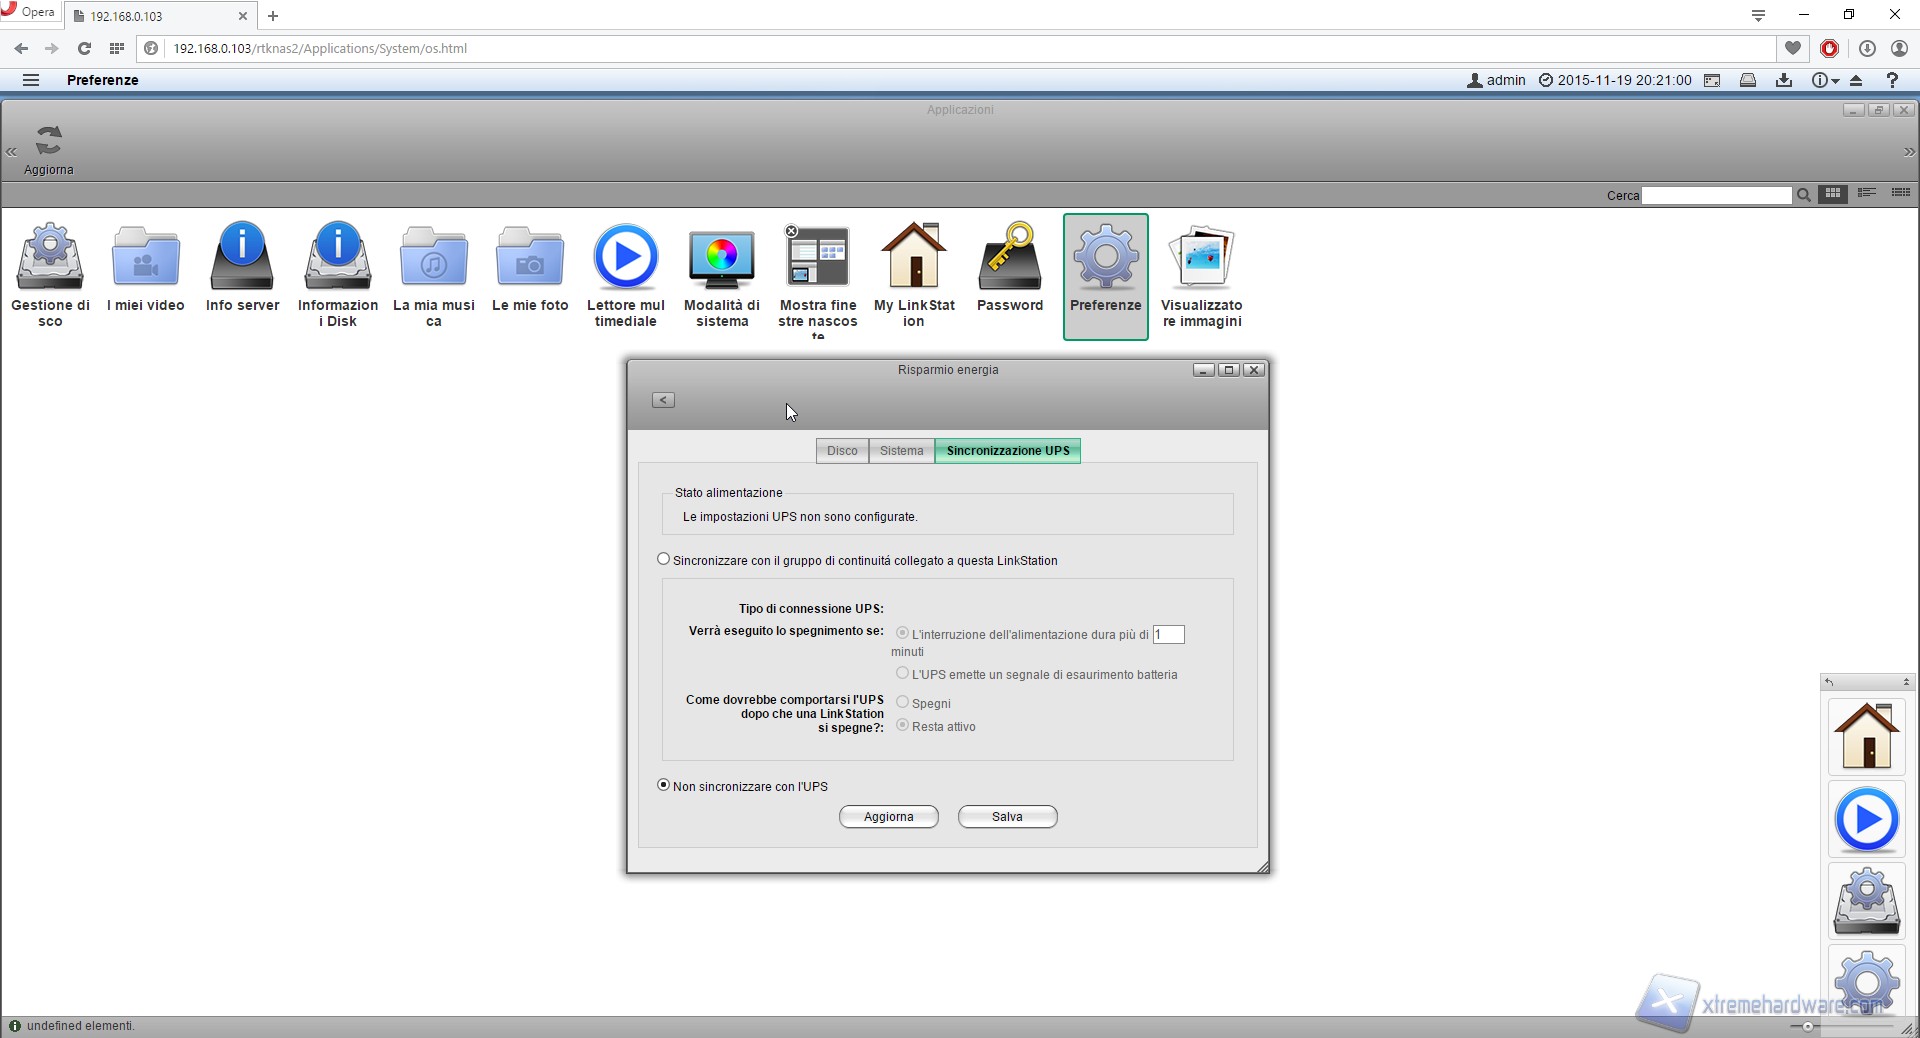
Task: Select sync with UPS connected to LinkStation
Action: click(664, 560)
